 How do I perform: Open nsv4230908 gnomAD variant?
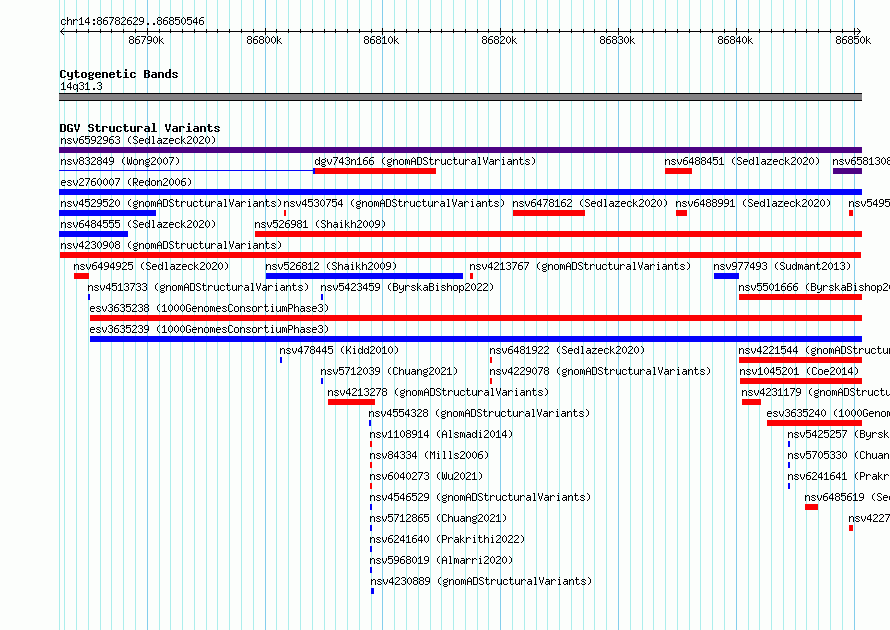pos(171,245)
